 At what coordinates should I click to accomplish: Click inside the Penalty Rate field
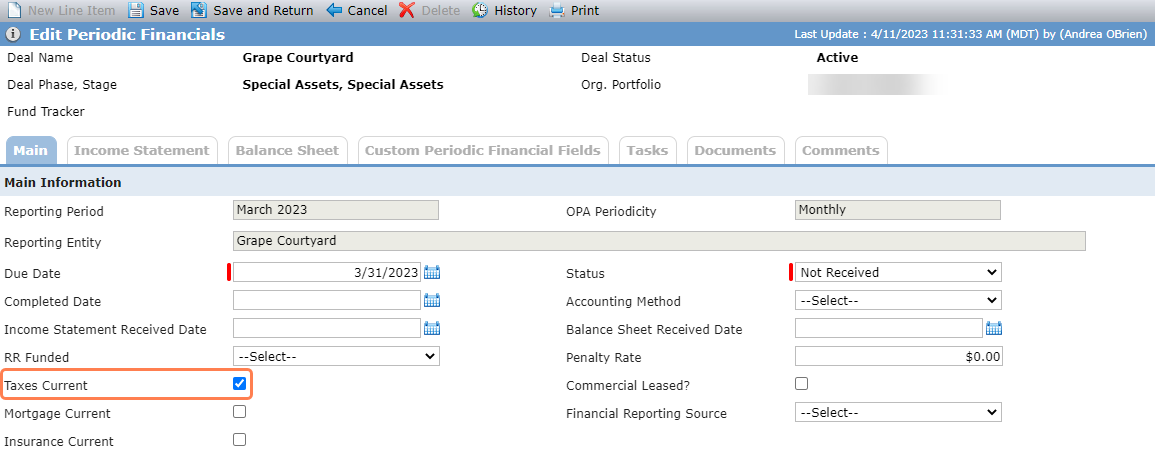(899, 357)
